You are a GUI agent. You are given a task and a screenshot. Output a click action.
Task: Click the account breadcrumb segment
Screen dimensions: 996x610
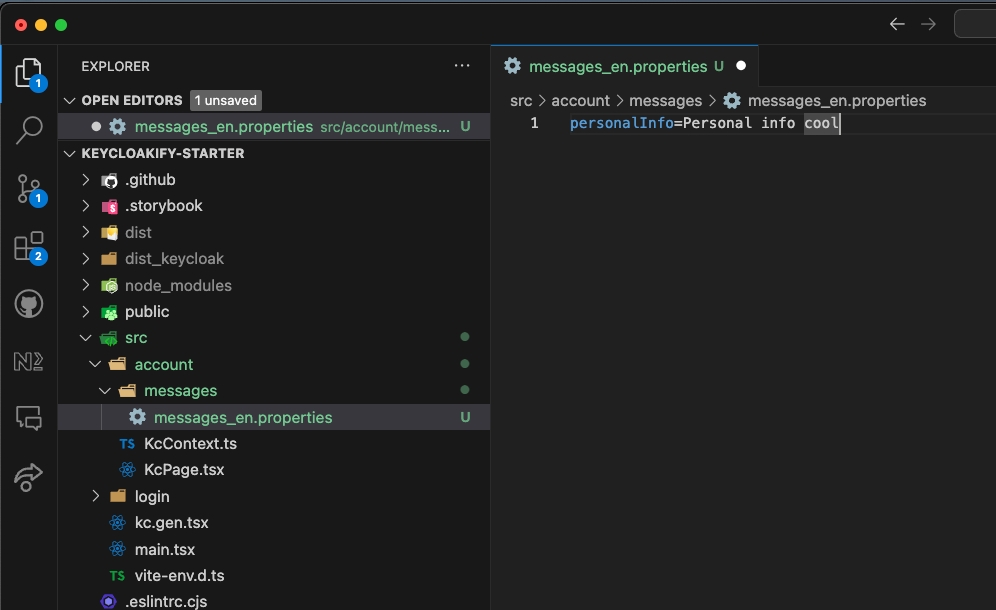(580, 100)
